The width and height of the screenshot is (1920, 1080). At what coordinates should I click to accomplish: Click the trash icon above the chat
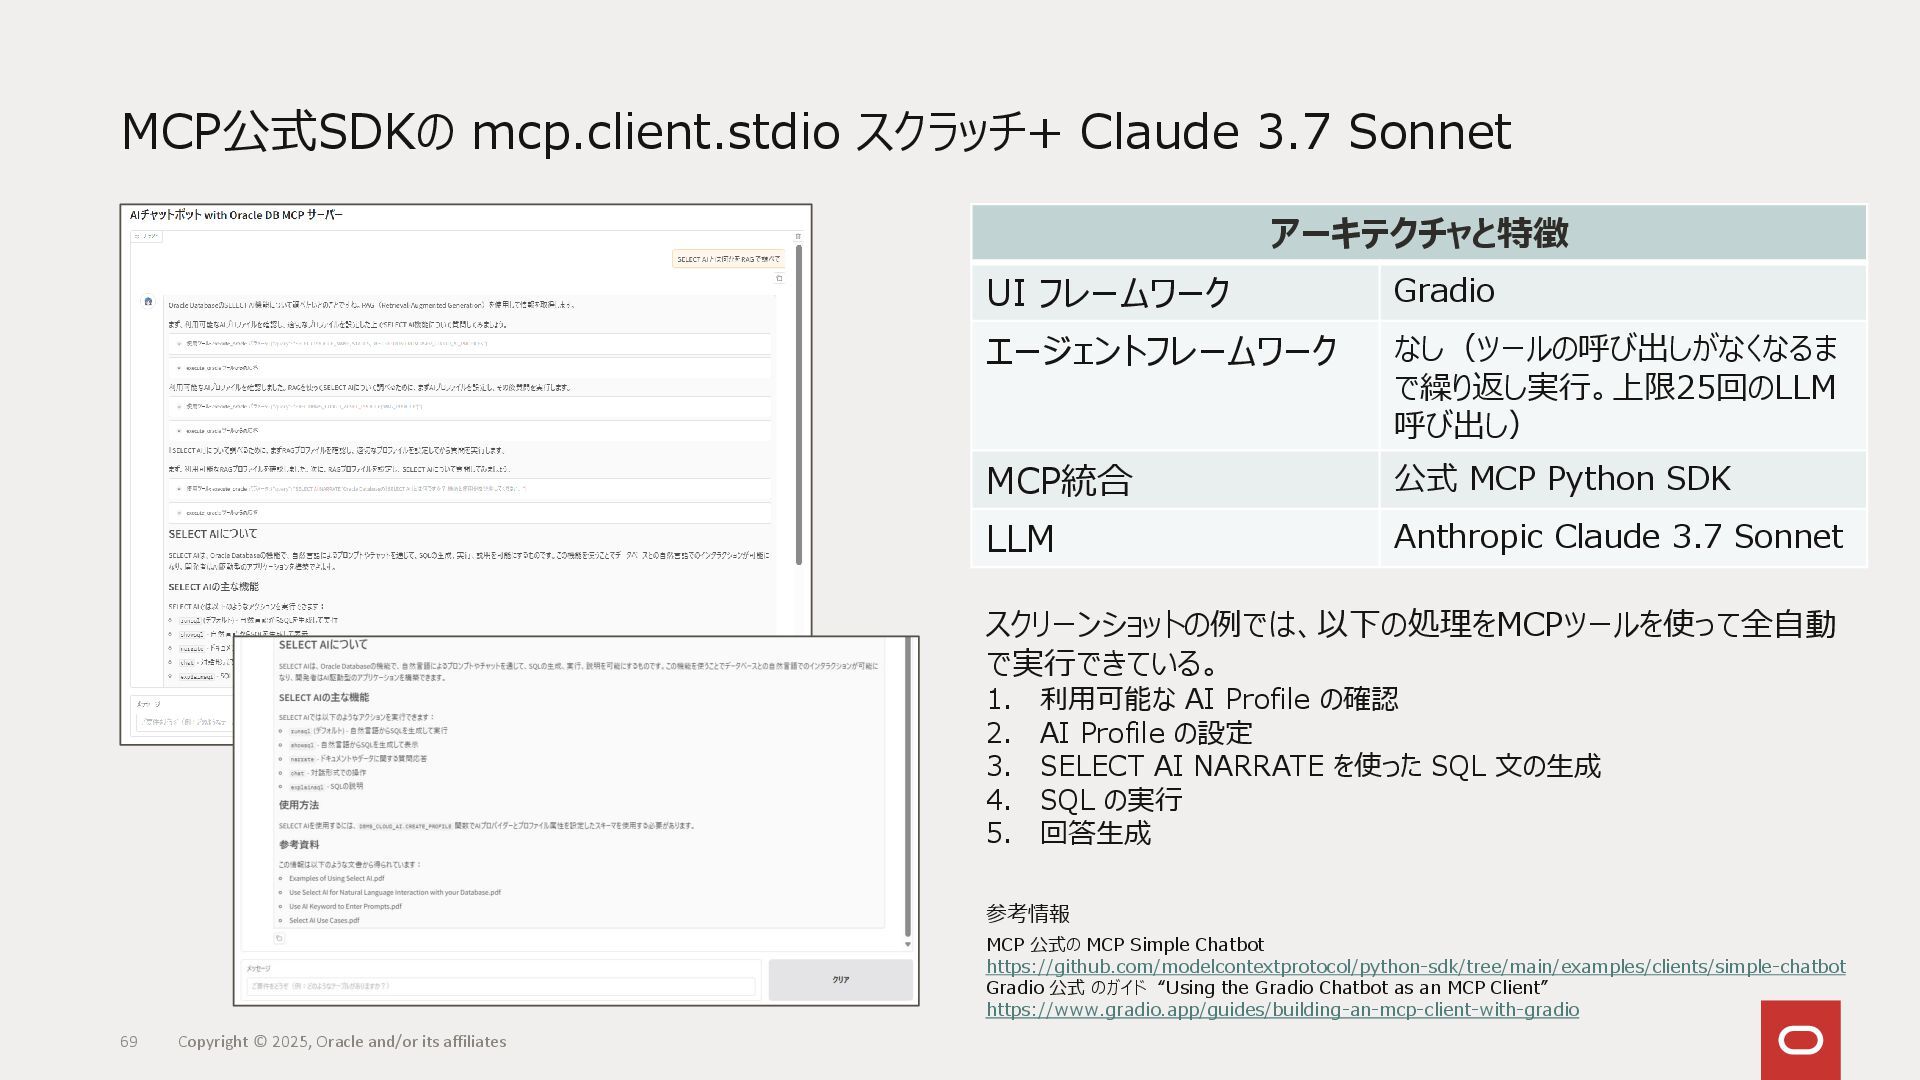pyautogui.click(x=798, y=237)
